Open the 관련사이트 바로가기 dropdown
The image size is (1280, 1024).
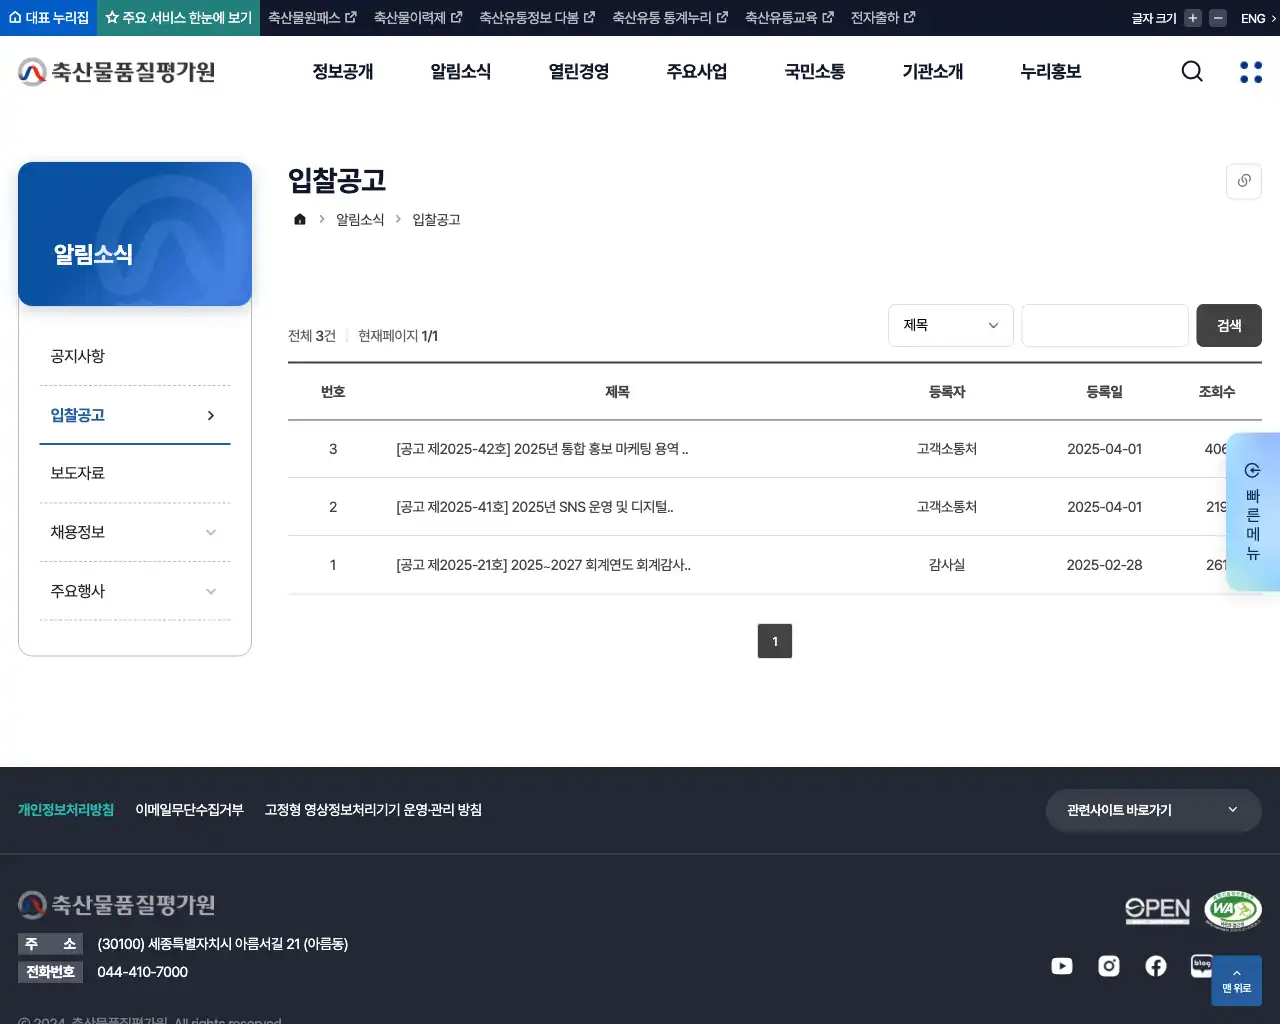click(x=1152, y=810)
